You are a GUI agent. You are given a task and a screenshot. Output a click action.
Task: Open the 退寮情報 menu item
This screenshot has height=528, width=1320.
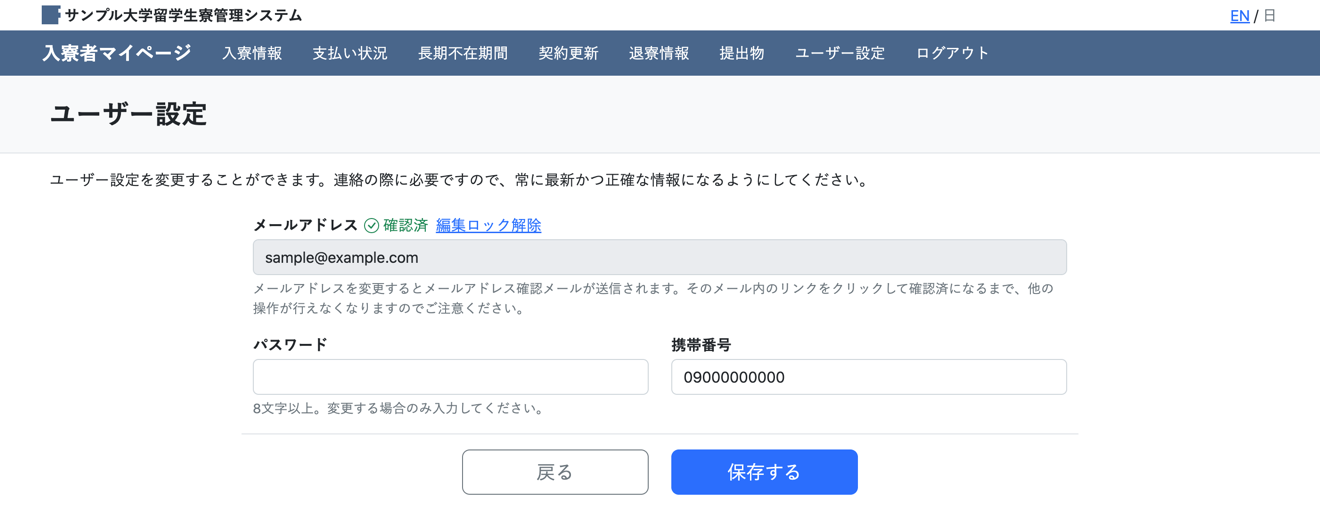(x=659, y=53)
